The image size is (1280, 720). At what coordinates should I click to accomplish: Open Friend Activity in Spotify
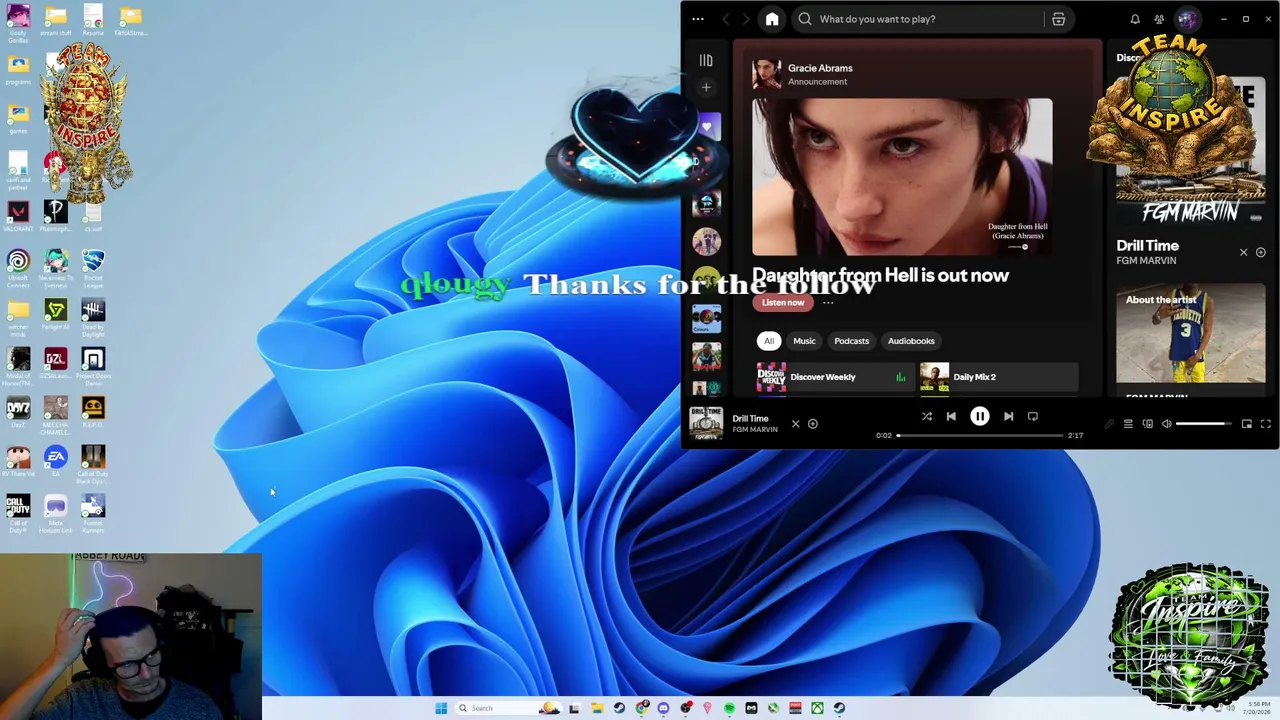click(1159, 19)
